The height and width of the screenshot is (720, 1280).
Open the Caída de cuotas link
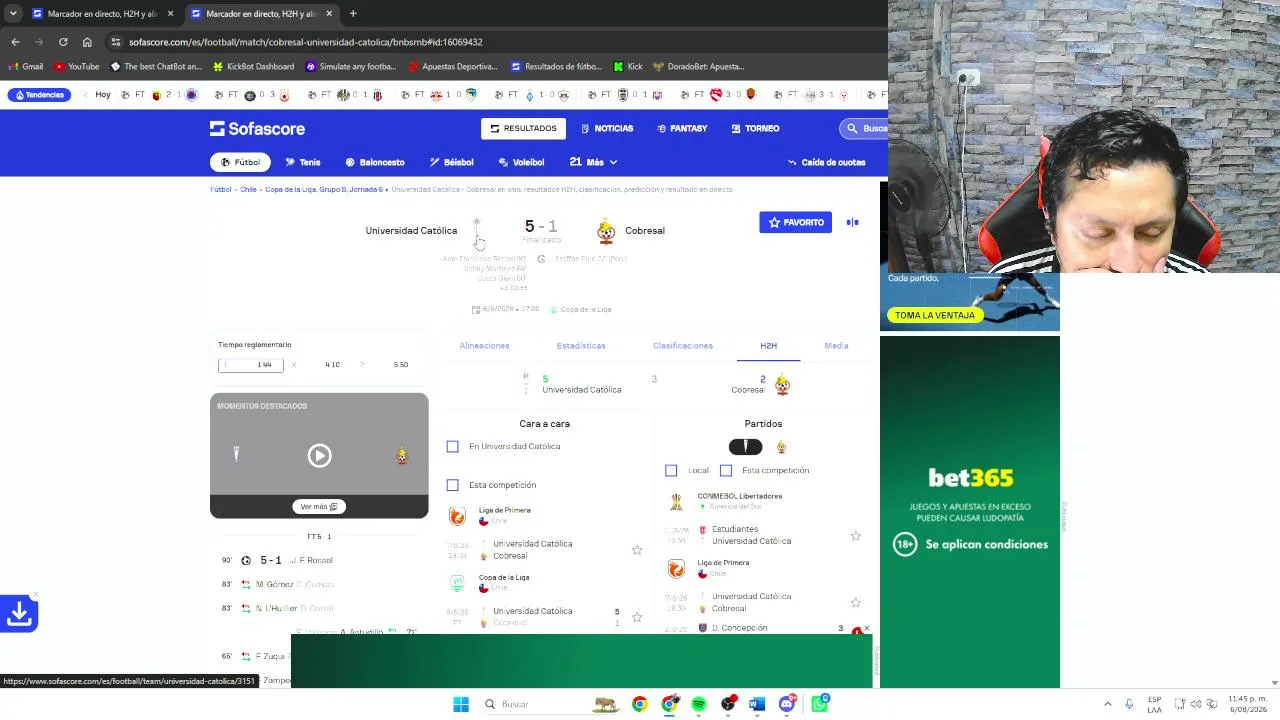point(827,162)
